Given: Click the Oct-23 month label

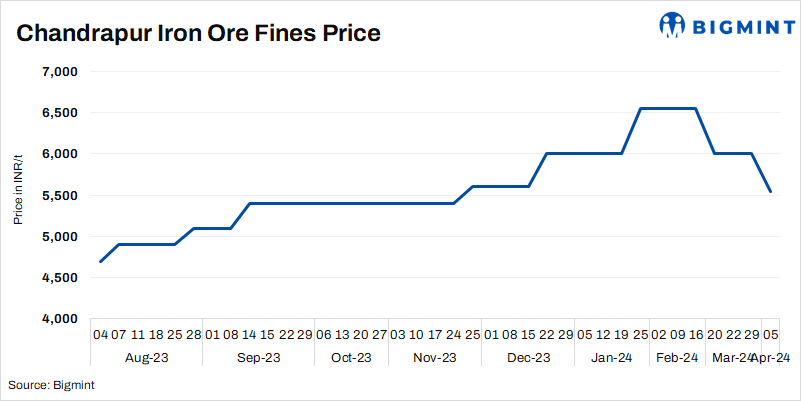Looking at the screenshot, I should coord(350,357).
